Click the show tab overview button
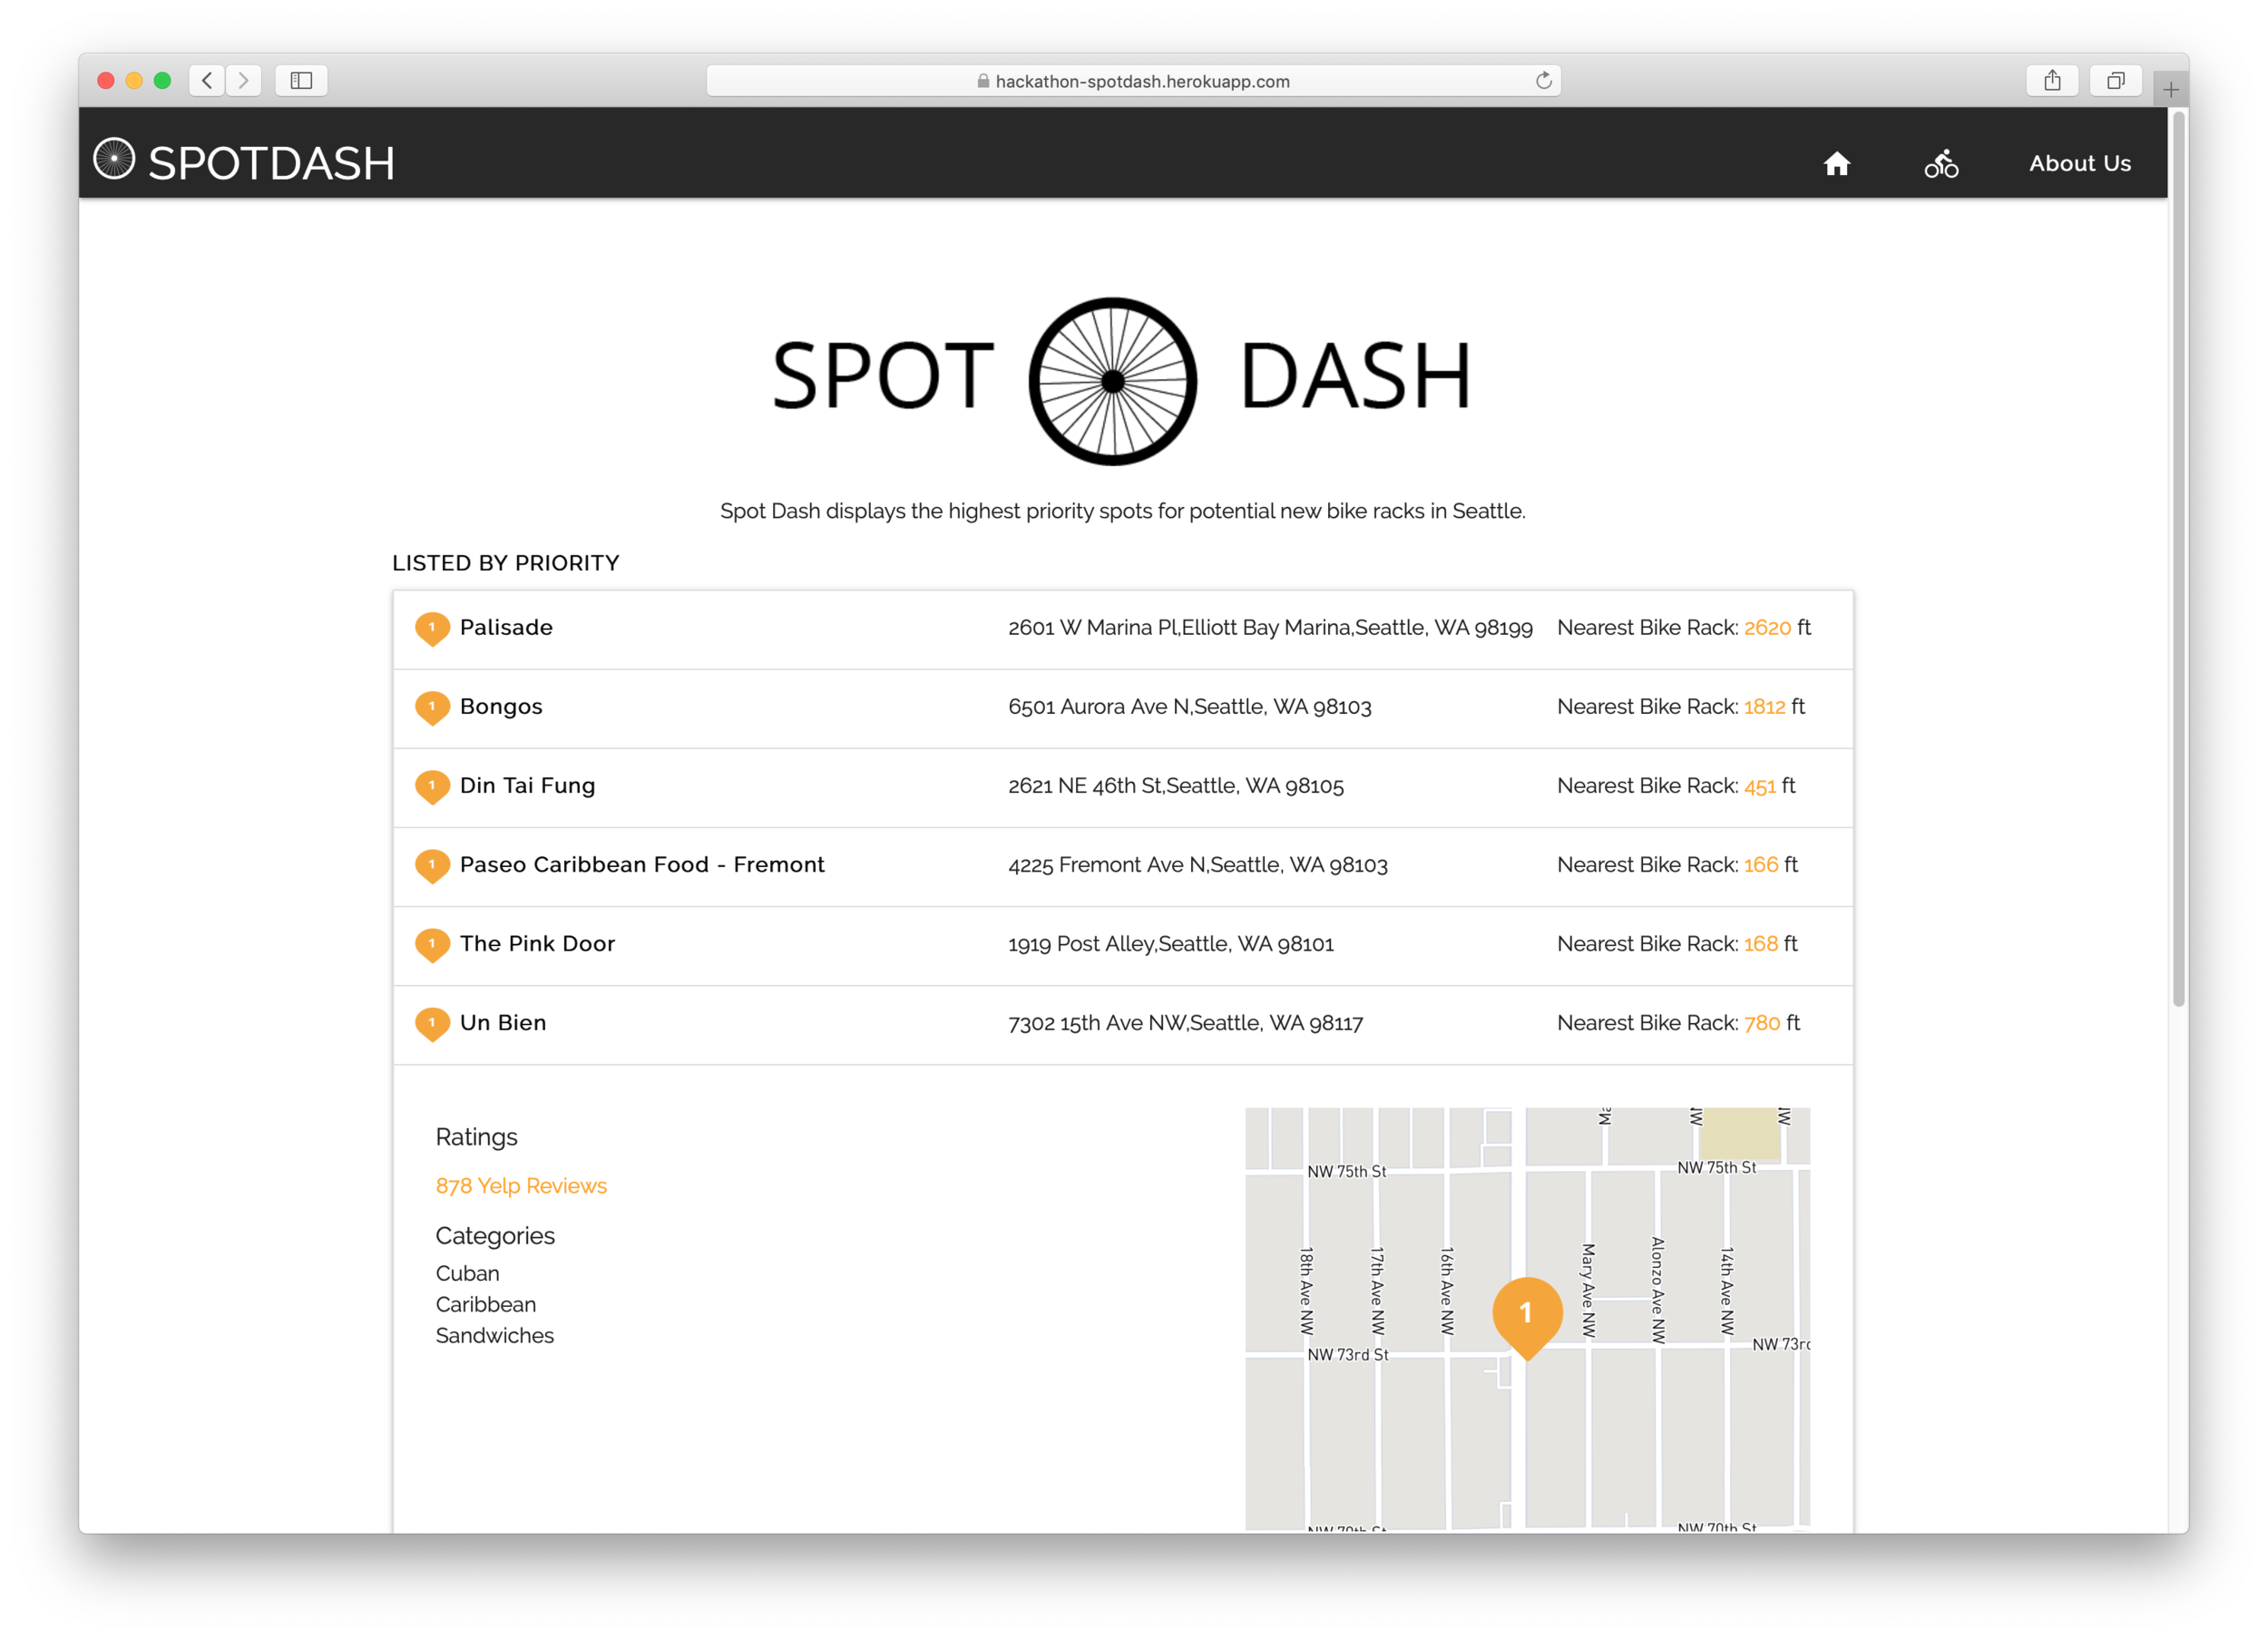 click(2115, 80)
